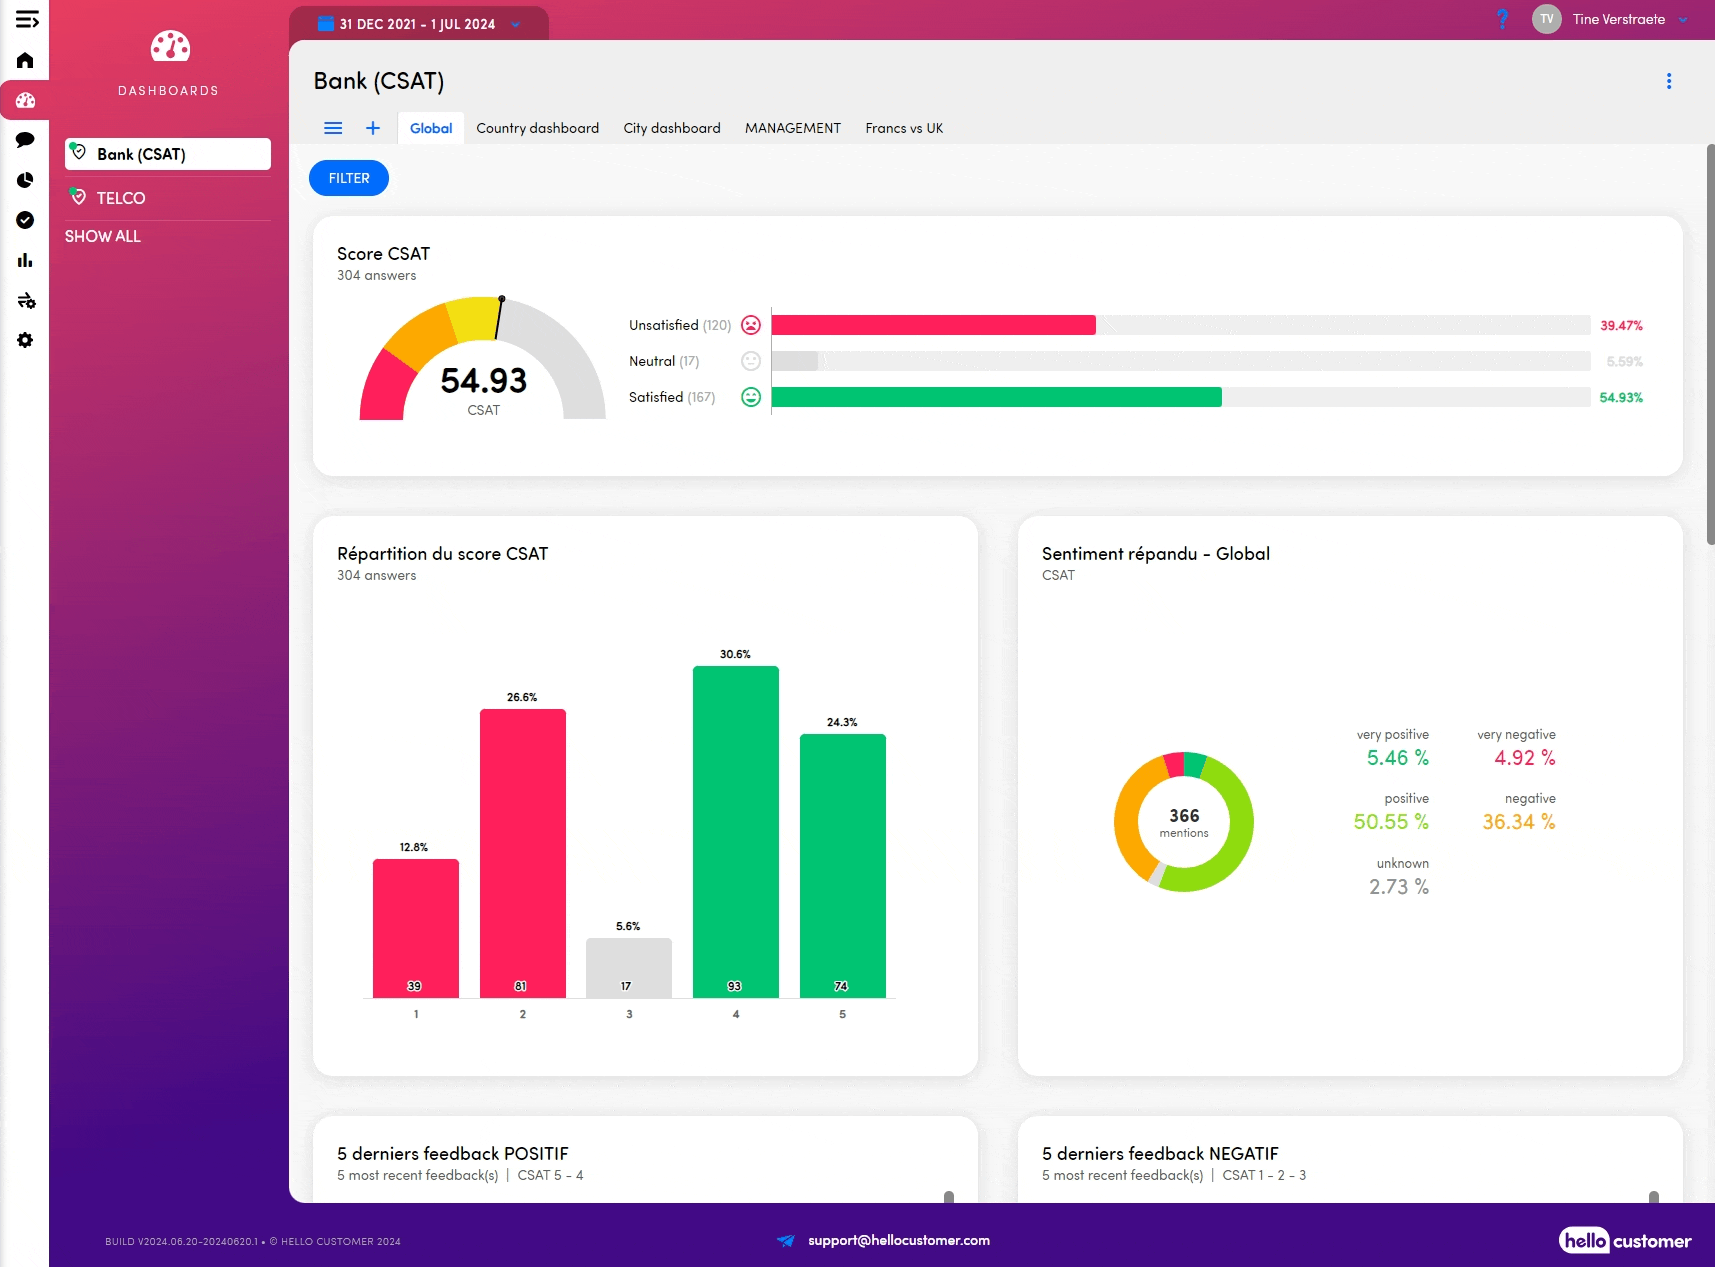Click the home icon in left sidebar
The height and width of the screenshot is (1267, 1715).
[x=25, y=61]
